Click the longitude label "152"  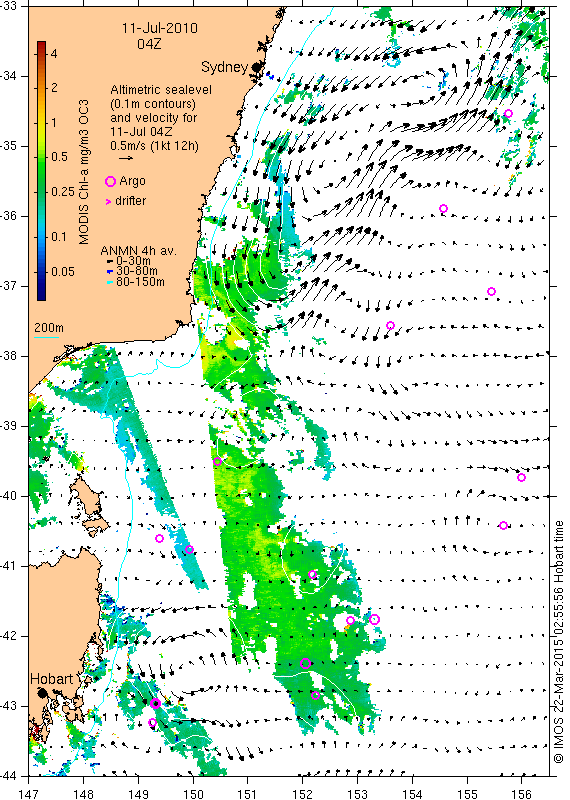pos(303,794)
